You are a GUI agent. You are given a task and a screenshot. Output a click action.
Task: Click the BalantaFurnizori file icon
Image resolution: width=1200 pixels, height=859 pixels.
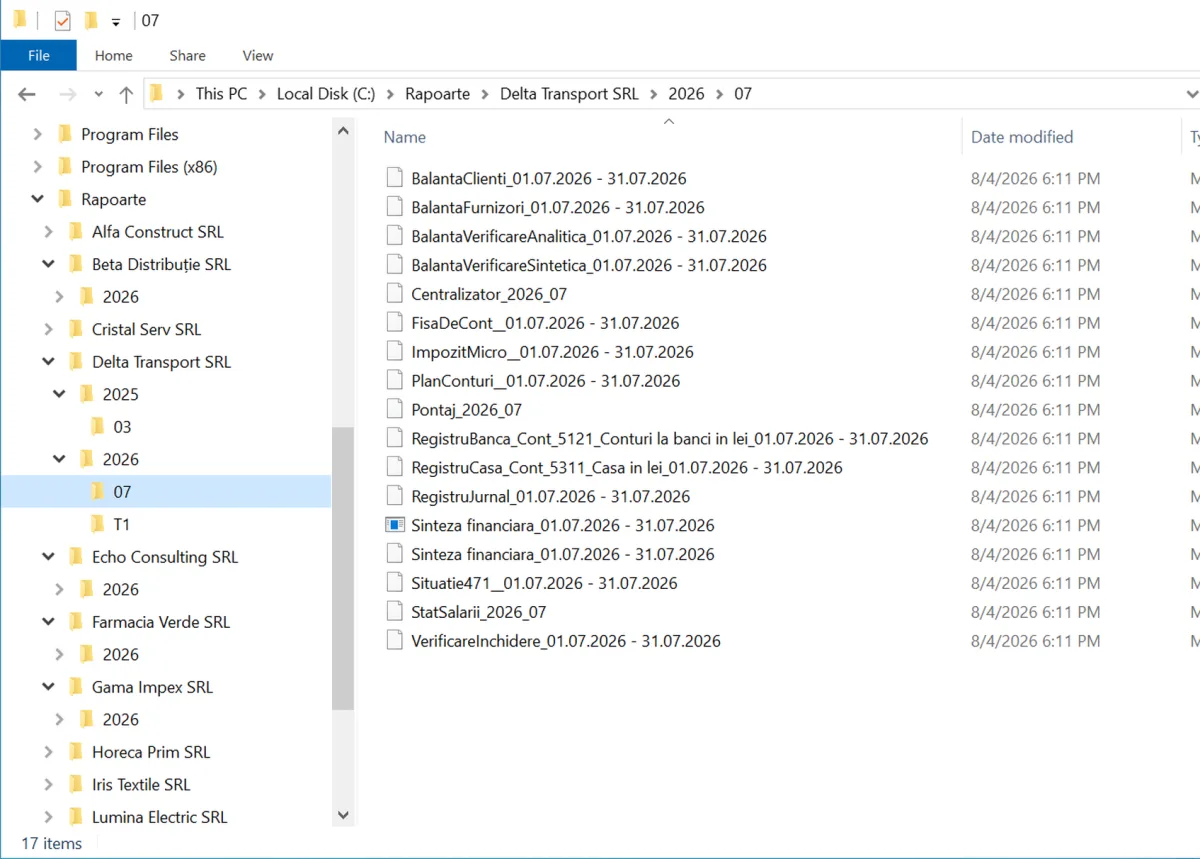click(394, 207)
